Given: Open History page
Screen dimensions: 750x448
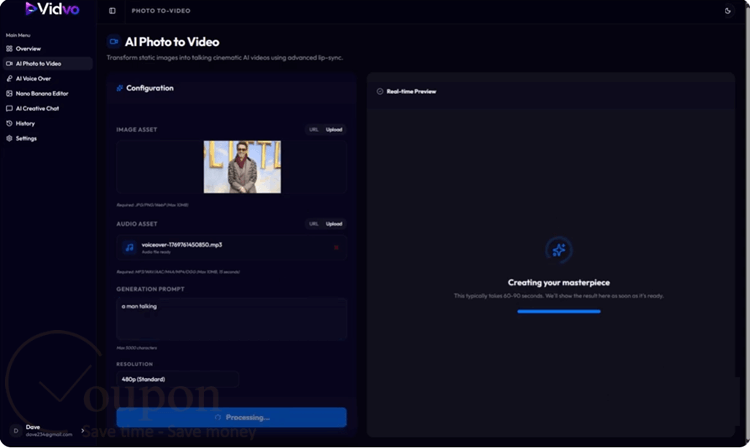Looking at the screenshot, I should [x=47, y=123].
